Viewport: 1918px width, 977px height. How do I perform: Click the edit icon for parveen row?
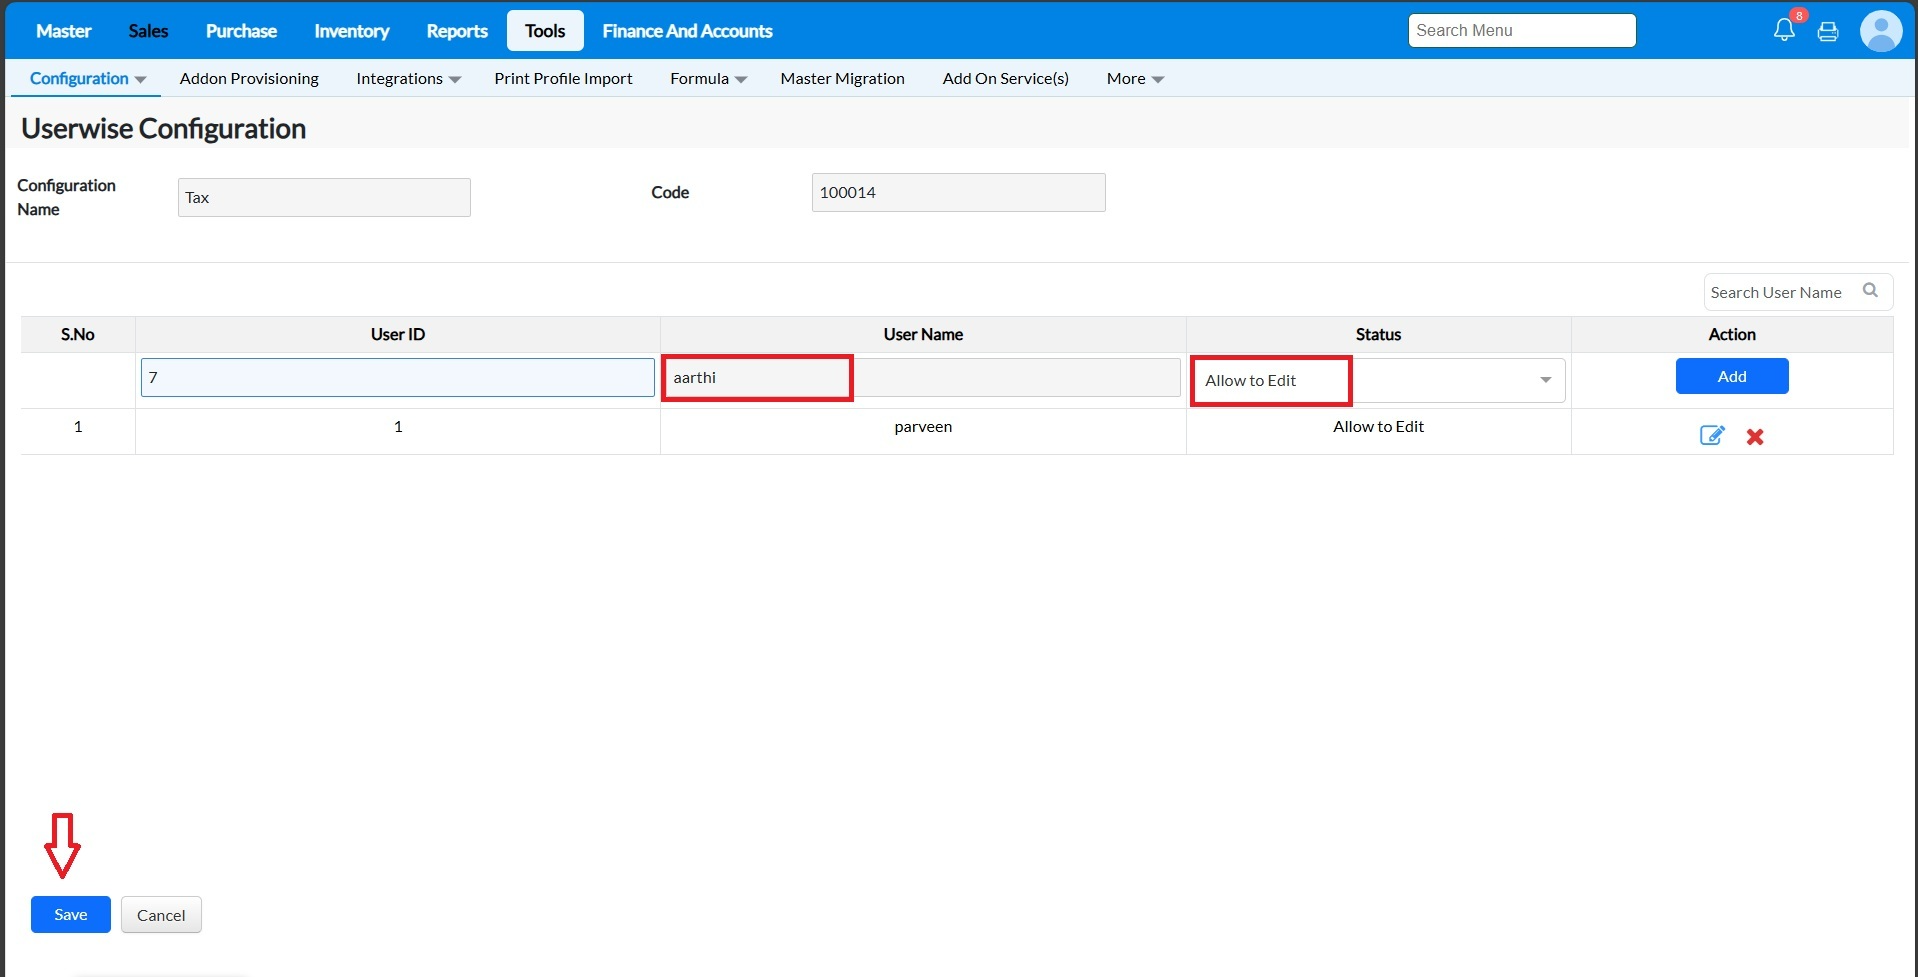click(1712, 435)
